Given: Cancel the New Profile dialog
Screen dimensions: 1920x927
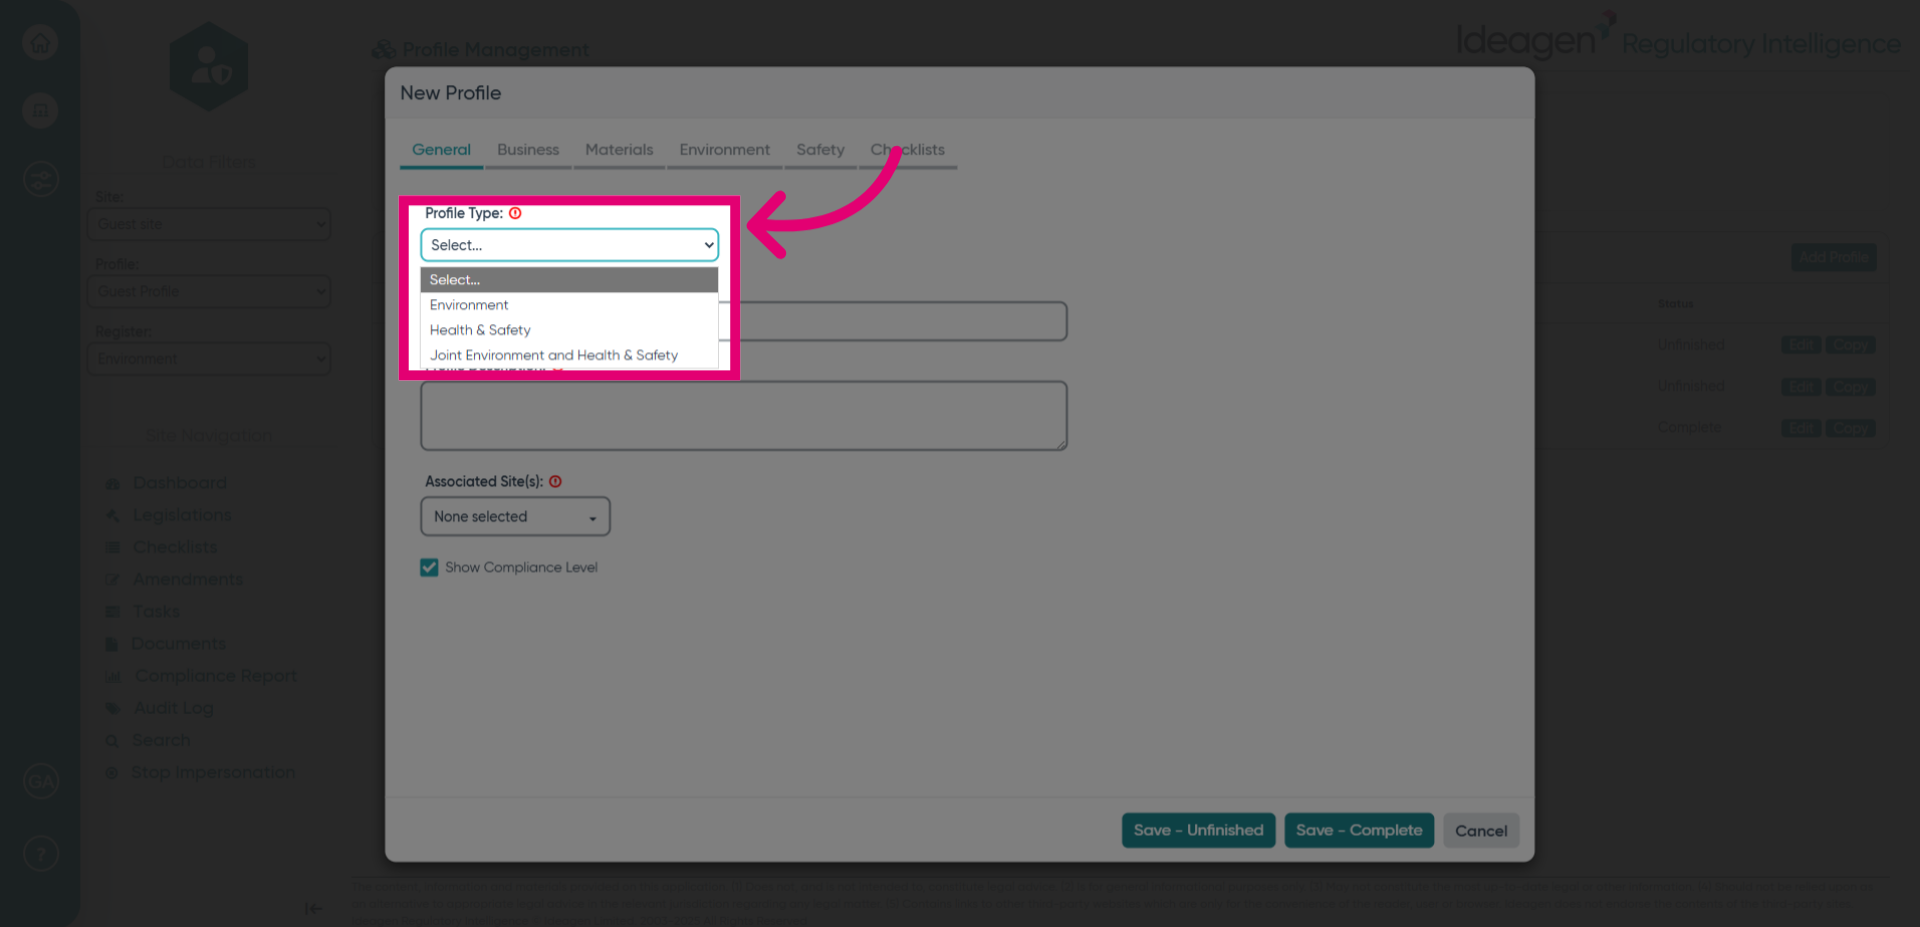Looking at the screenshot, I should [x=1481, y=830].
